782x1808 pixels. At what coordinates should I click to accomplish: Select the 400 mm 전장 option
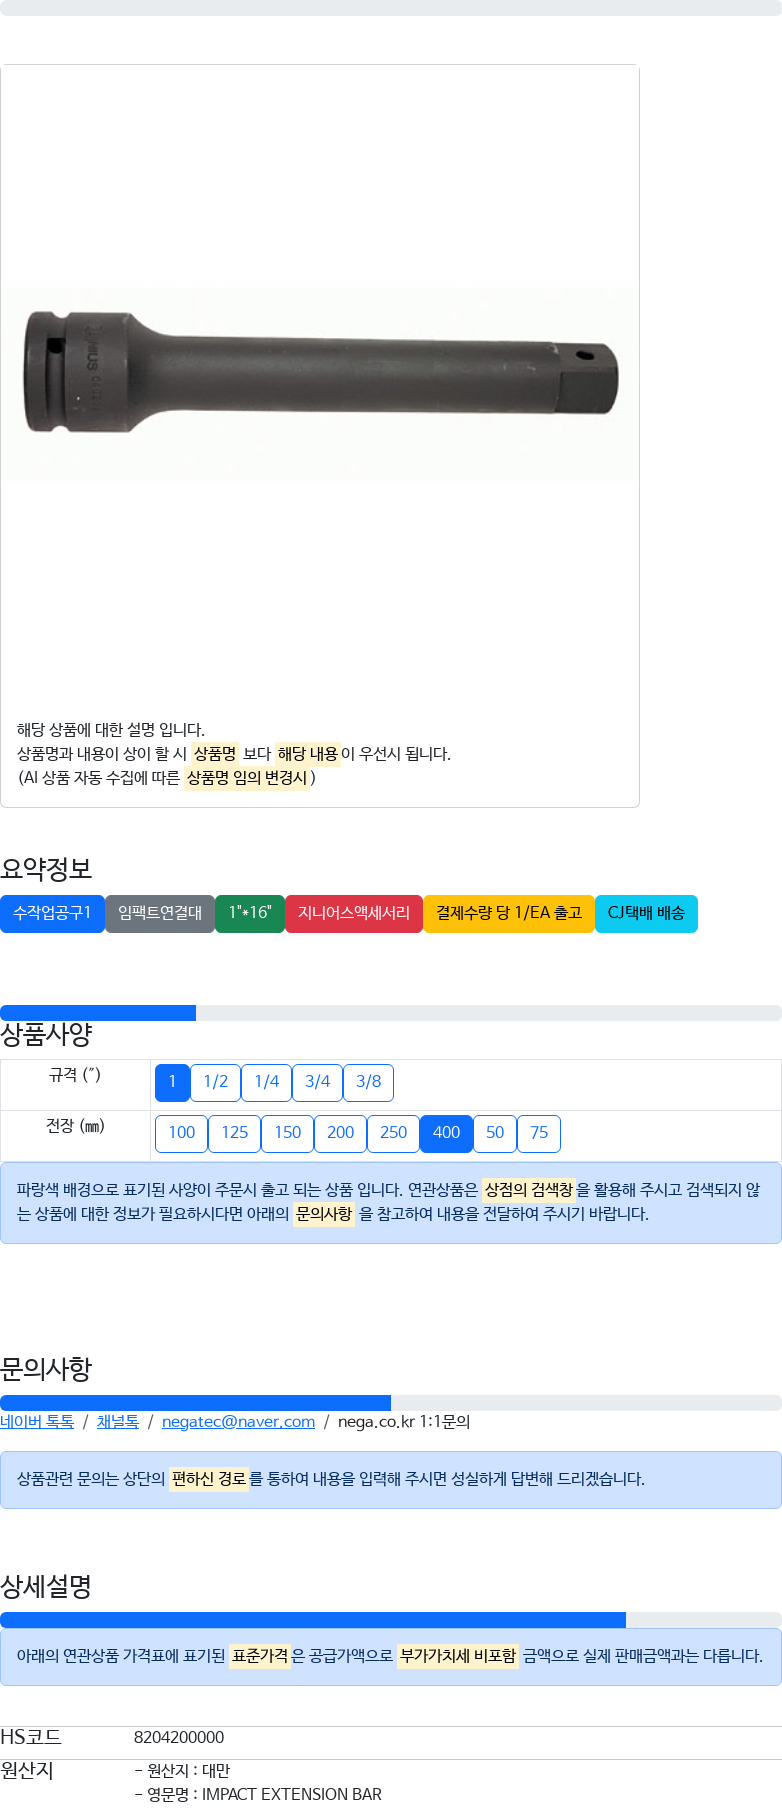(x=446, y=1133)
